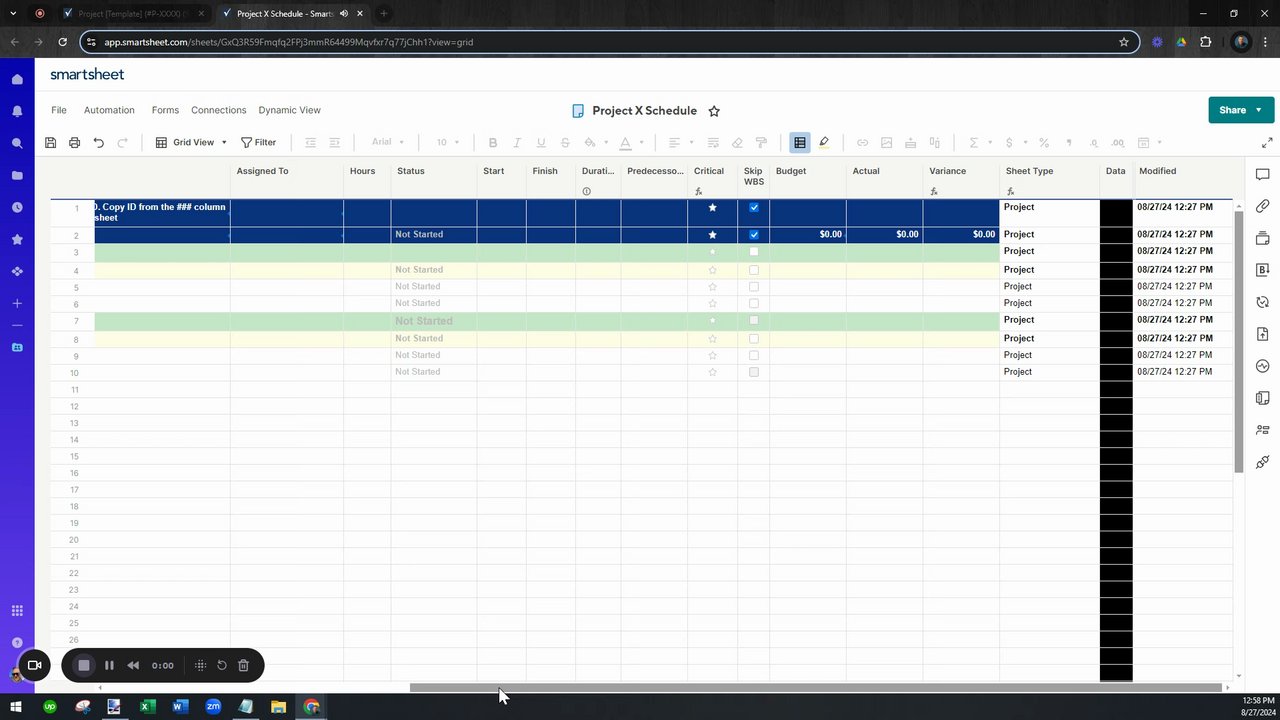1280x720 pixels.
Task: Open the Activity Log panel icon
Action: coord(1263,366)
